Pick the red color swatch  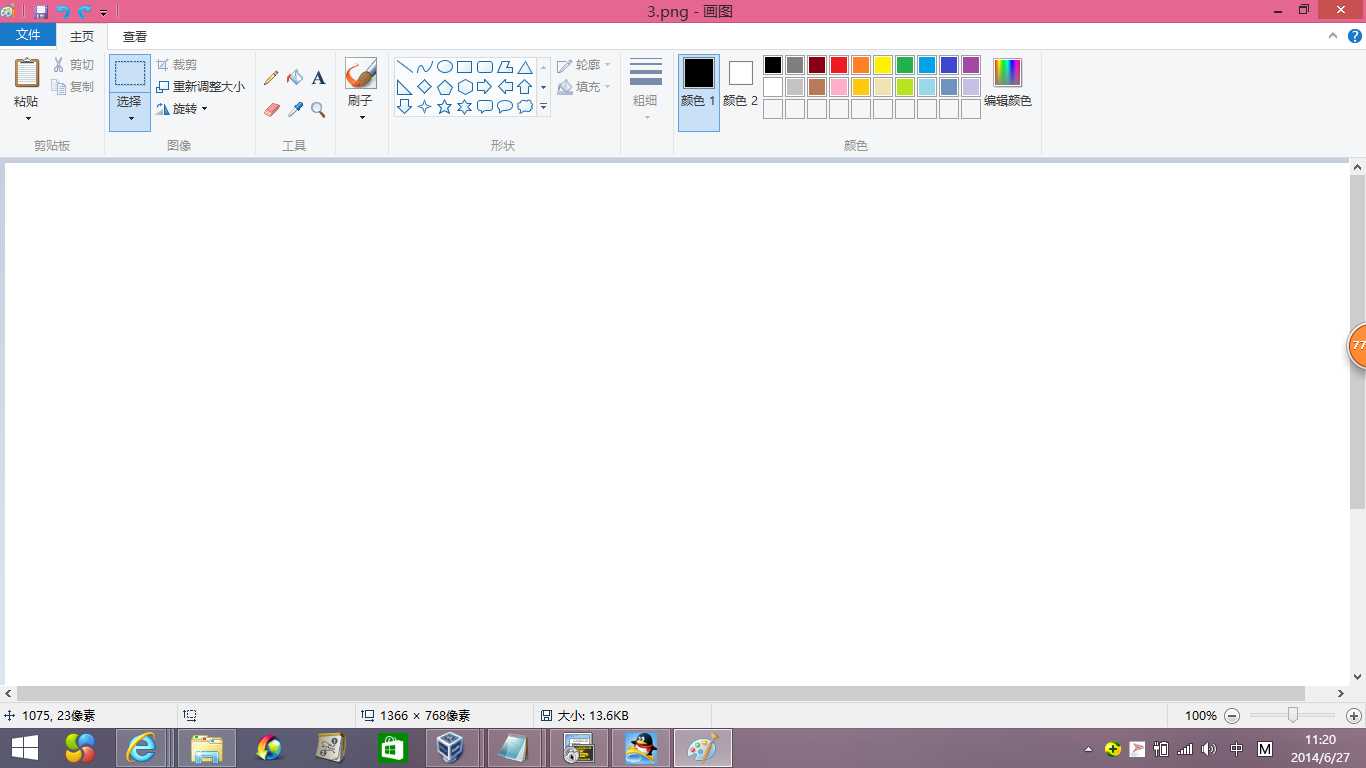coord(839,65)
